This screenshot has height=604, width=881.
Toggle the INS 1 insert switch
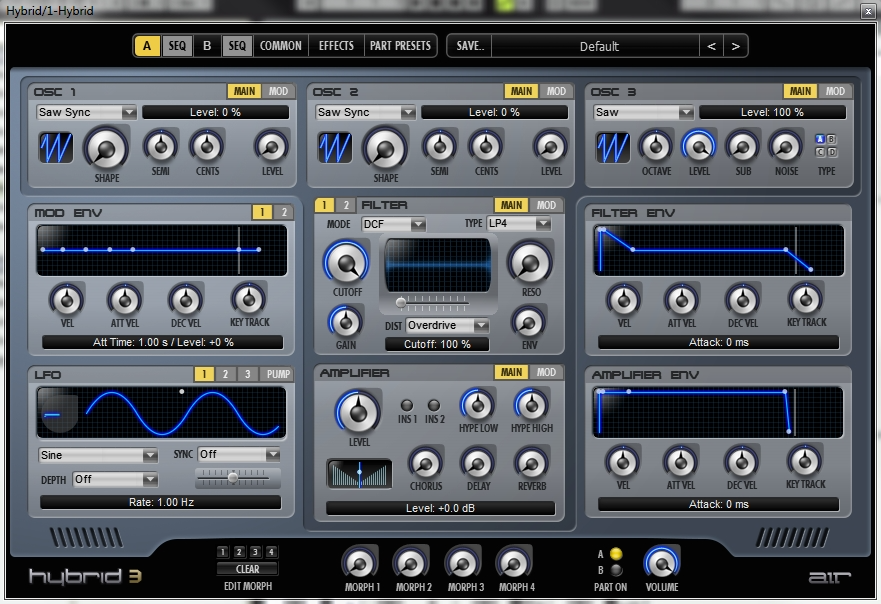(x=407, y=405)
